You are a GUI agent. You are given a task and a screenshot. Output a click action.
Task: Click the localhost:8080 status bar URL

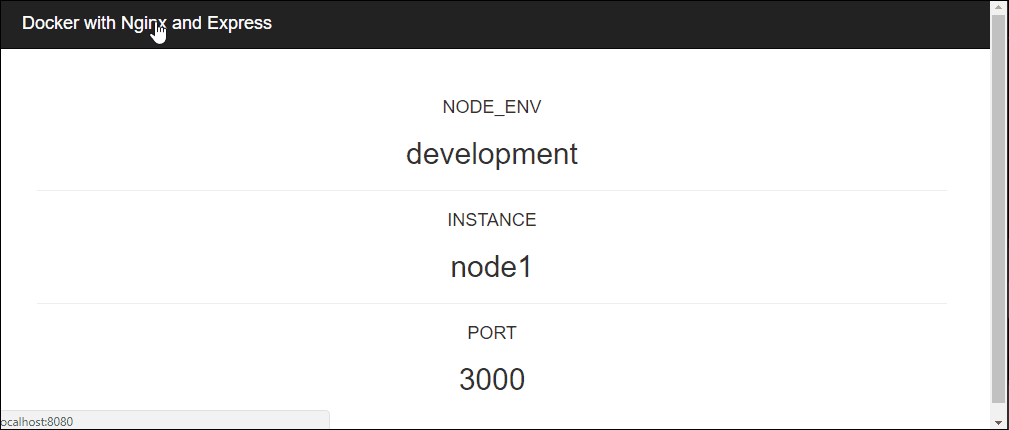[x=37, y=422]
